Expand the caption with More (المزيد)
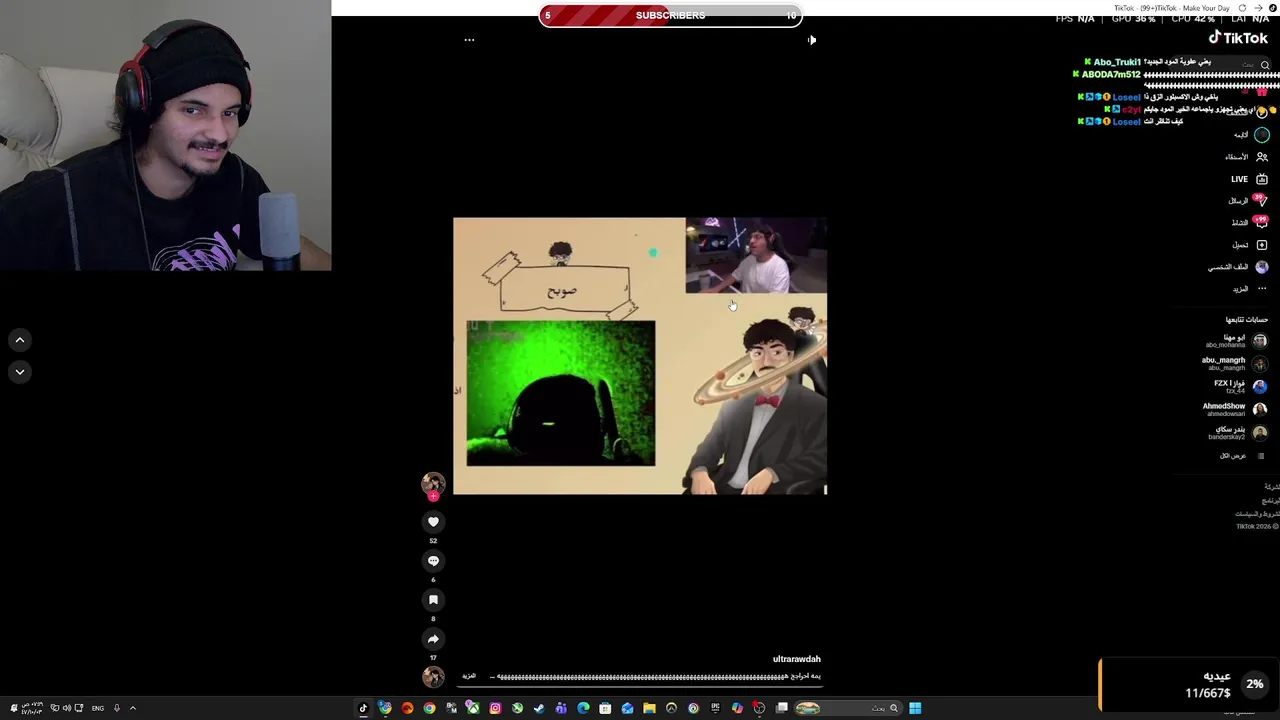The width and height of the screenshot is (1280, 720). pyautogui.click(x=469, y=677)
